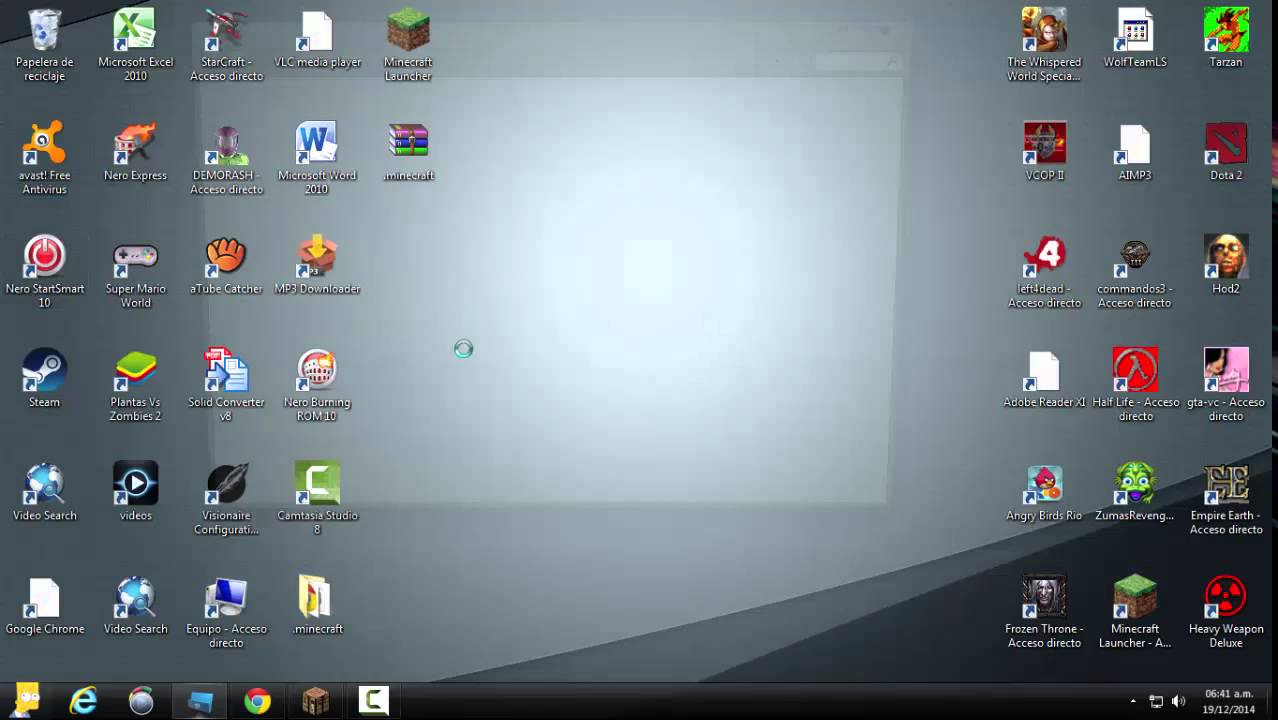Select the gta-vc shortcut icon
Image resolution: width=1278 pixels, height=720 pixels.
(1226, 370)
